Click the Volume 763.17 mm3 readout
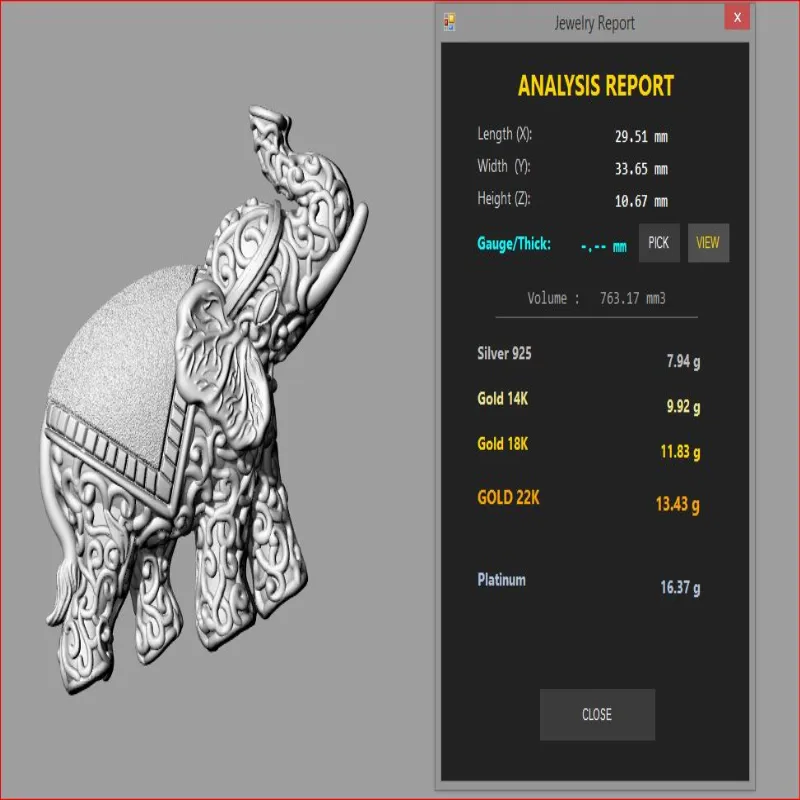800x800 pixels. tap(596, 298)
